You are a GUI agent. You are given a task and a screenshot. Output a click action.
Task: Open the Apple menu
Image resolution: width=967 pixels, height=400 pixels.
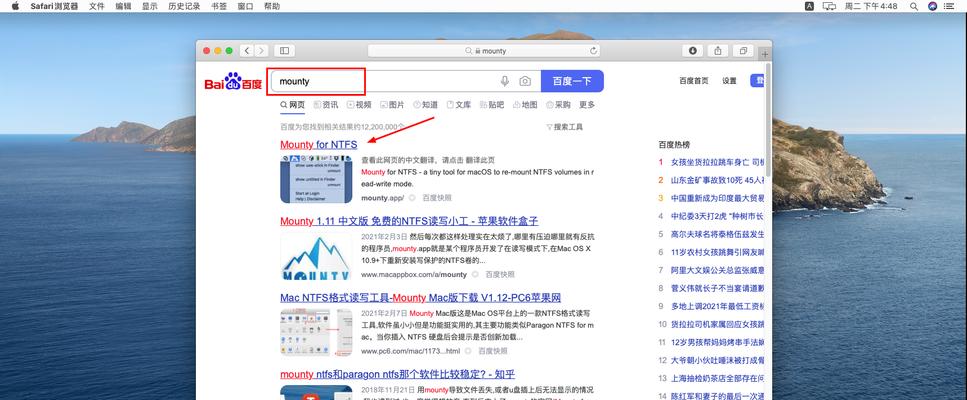(x=15, y=6)
